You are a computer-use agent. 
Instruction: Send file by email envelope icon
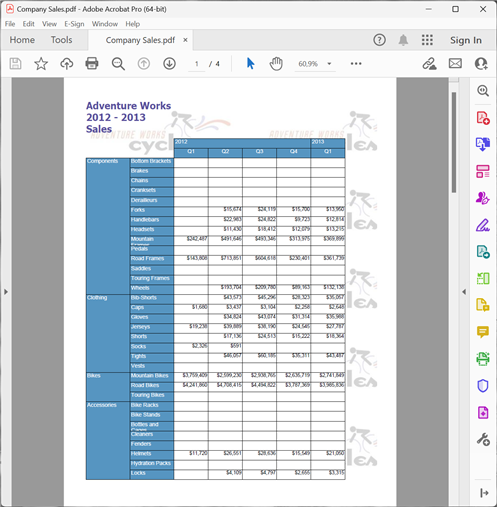click(455, 64)
